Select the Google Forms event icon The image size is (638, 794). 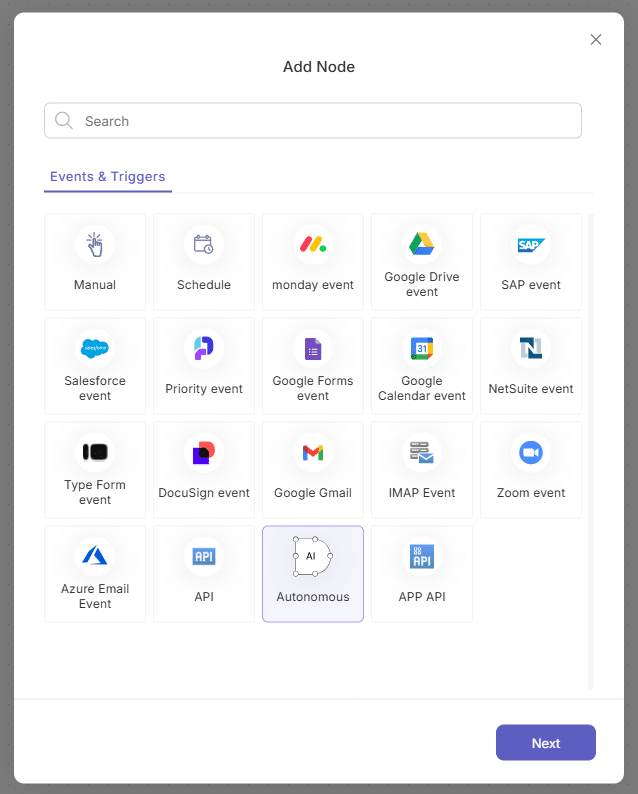(313, 348)
